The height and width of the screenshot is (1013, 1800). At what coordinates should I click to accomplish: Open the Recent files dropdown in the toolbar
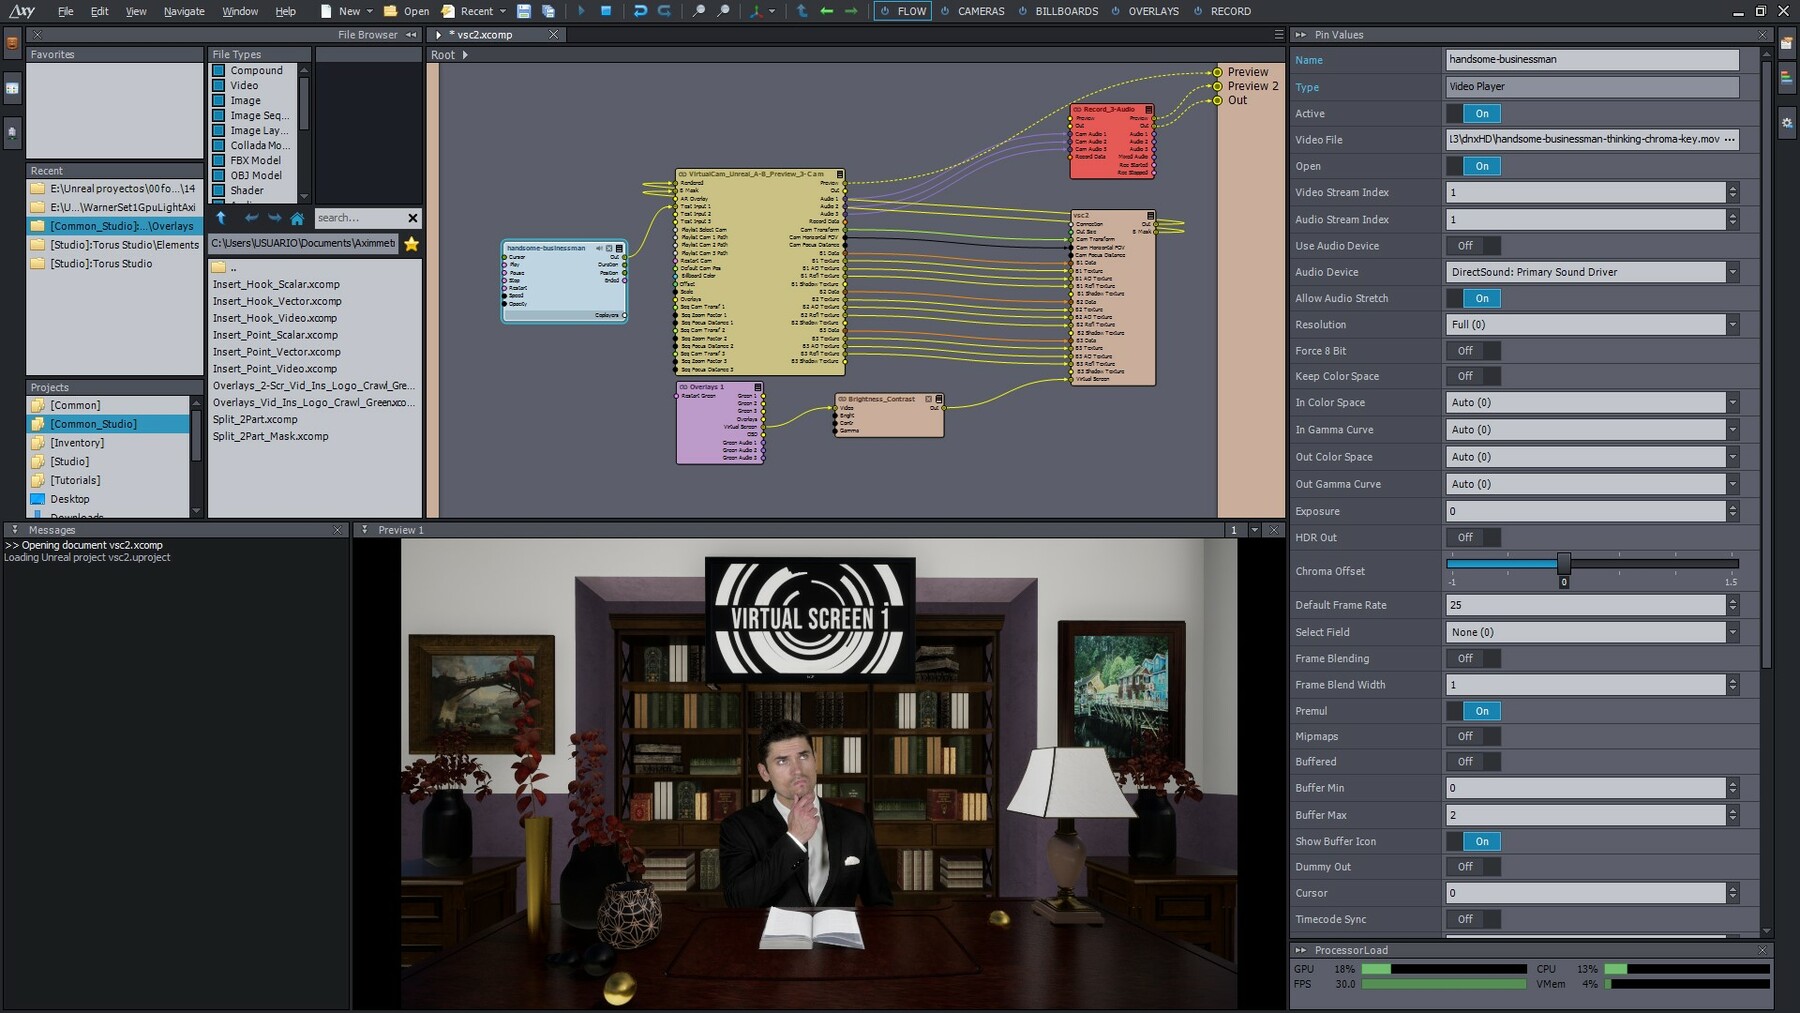tap(502, 11)
